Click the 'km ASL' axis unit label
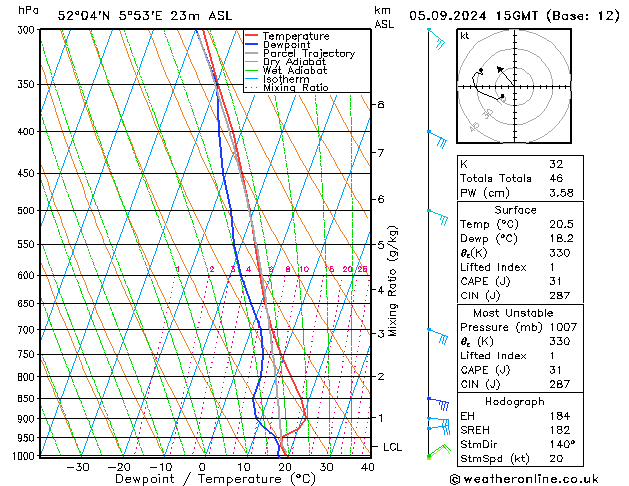The width and height of the screenshot is (629, 486). (x=384, y=17)
